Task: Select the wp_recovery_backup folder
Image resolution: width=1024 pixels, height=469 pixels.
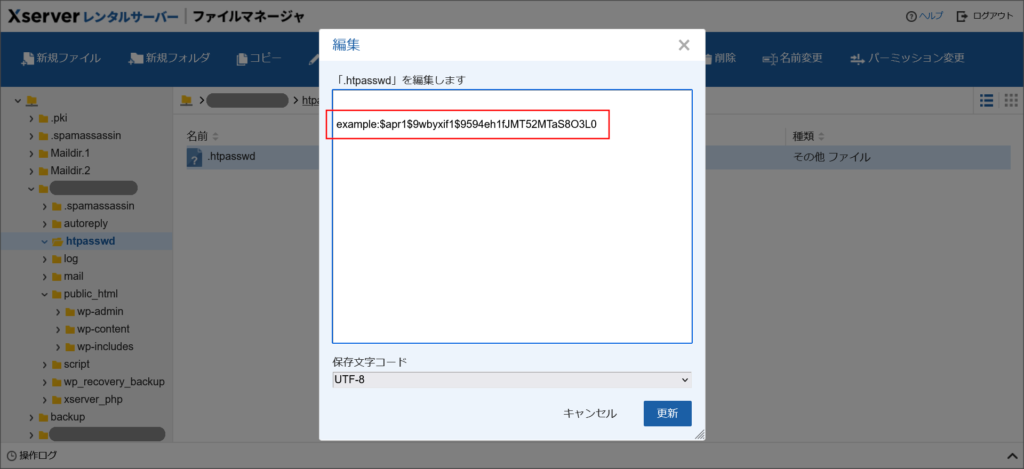Action: (114, 382)
